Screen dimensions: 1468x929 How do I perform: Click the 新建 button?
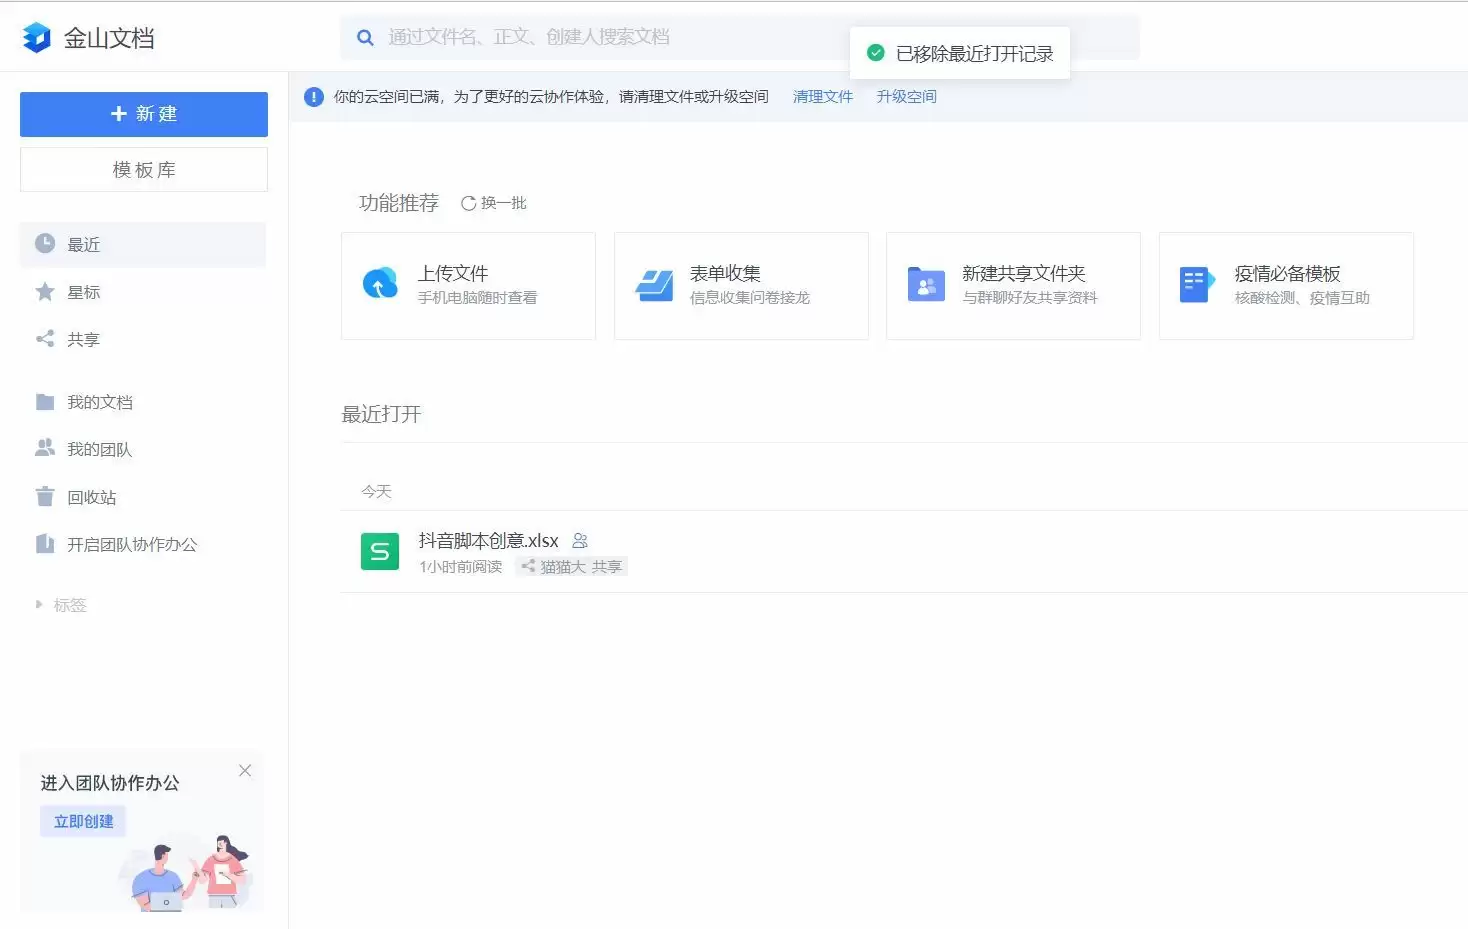click(143, 113)
